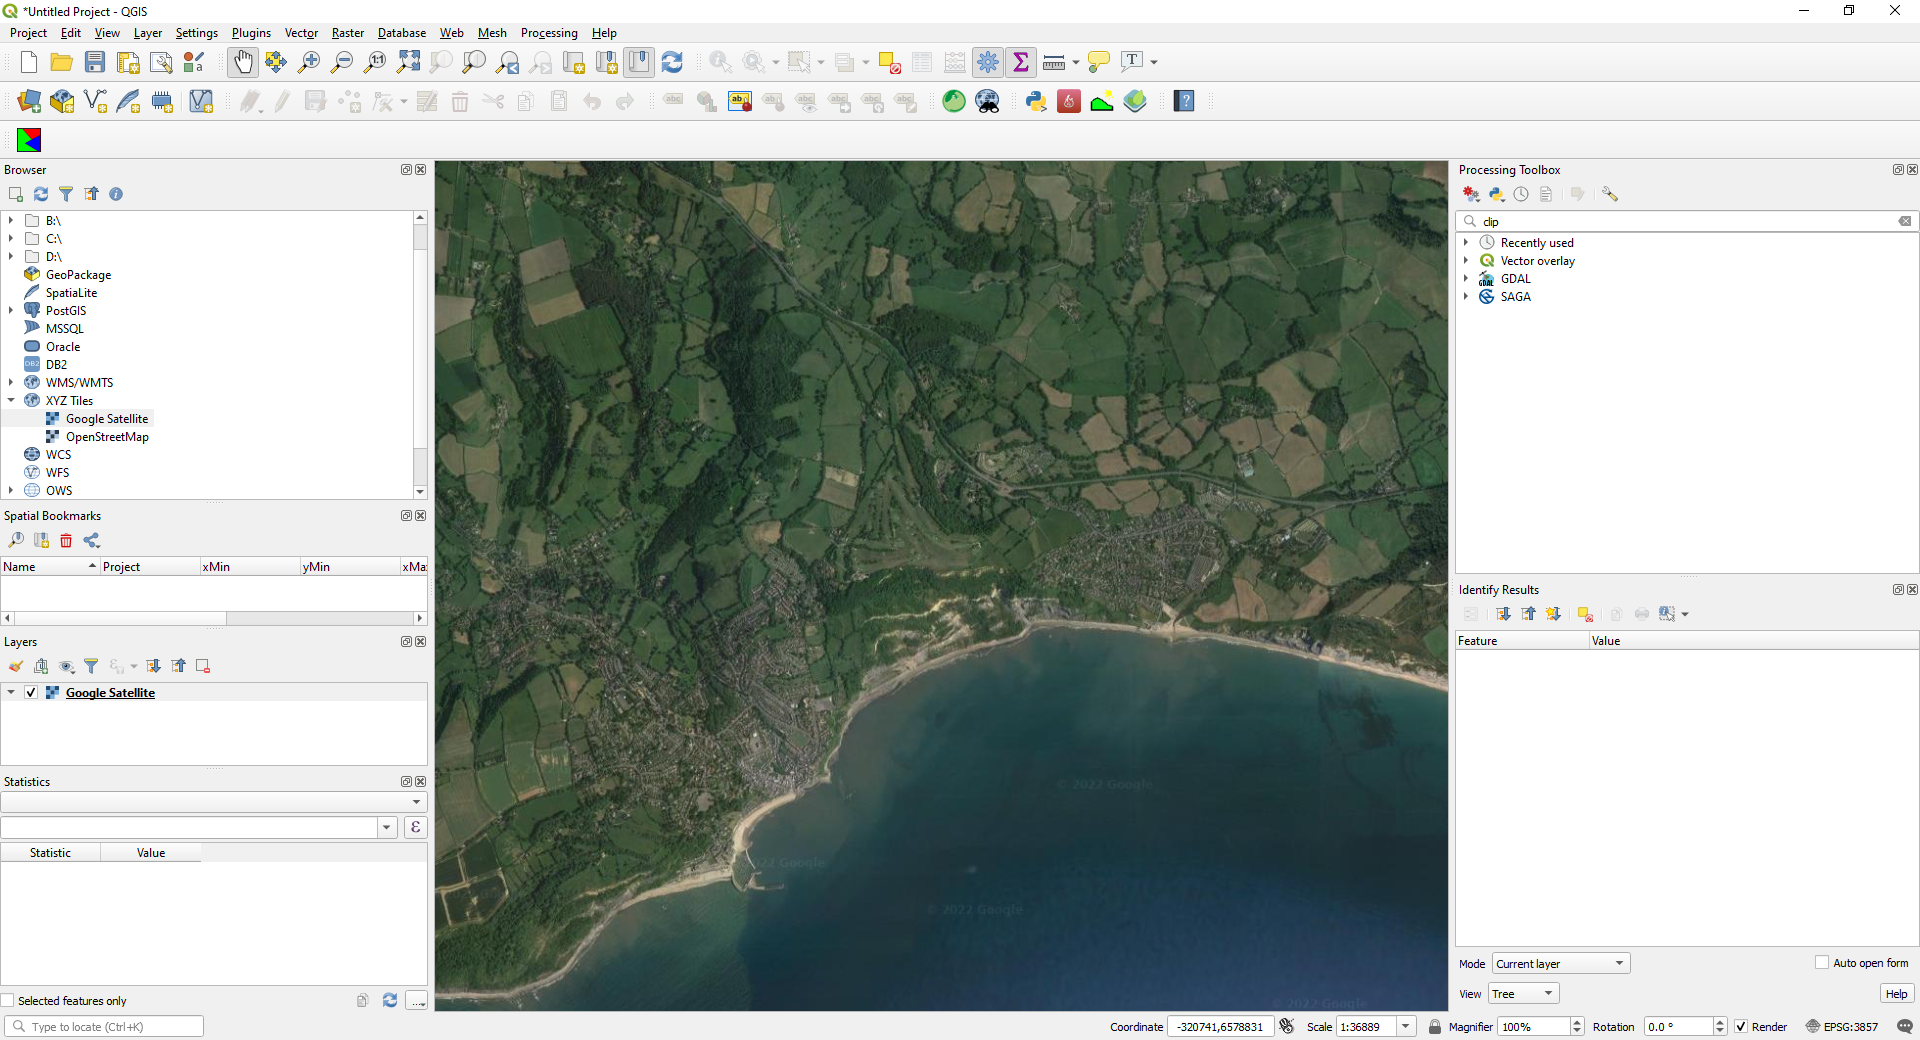Viewport: 1920px width, 1040px height.
Task: Expand GDAL group in Processing Toolbox
Action: point(1466,278)
